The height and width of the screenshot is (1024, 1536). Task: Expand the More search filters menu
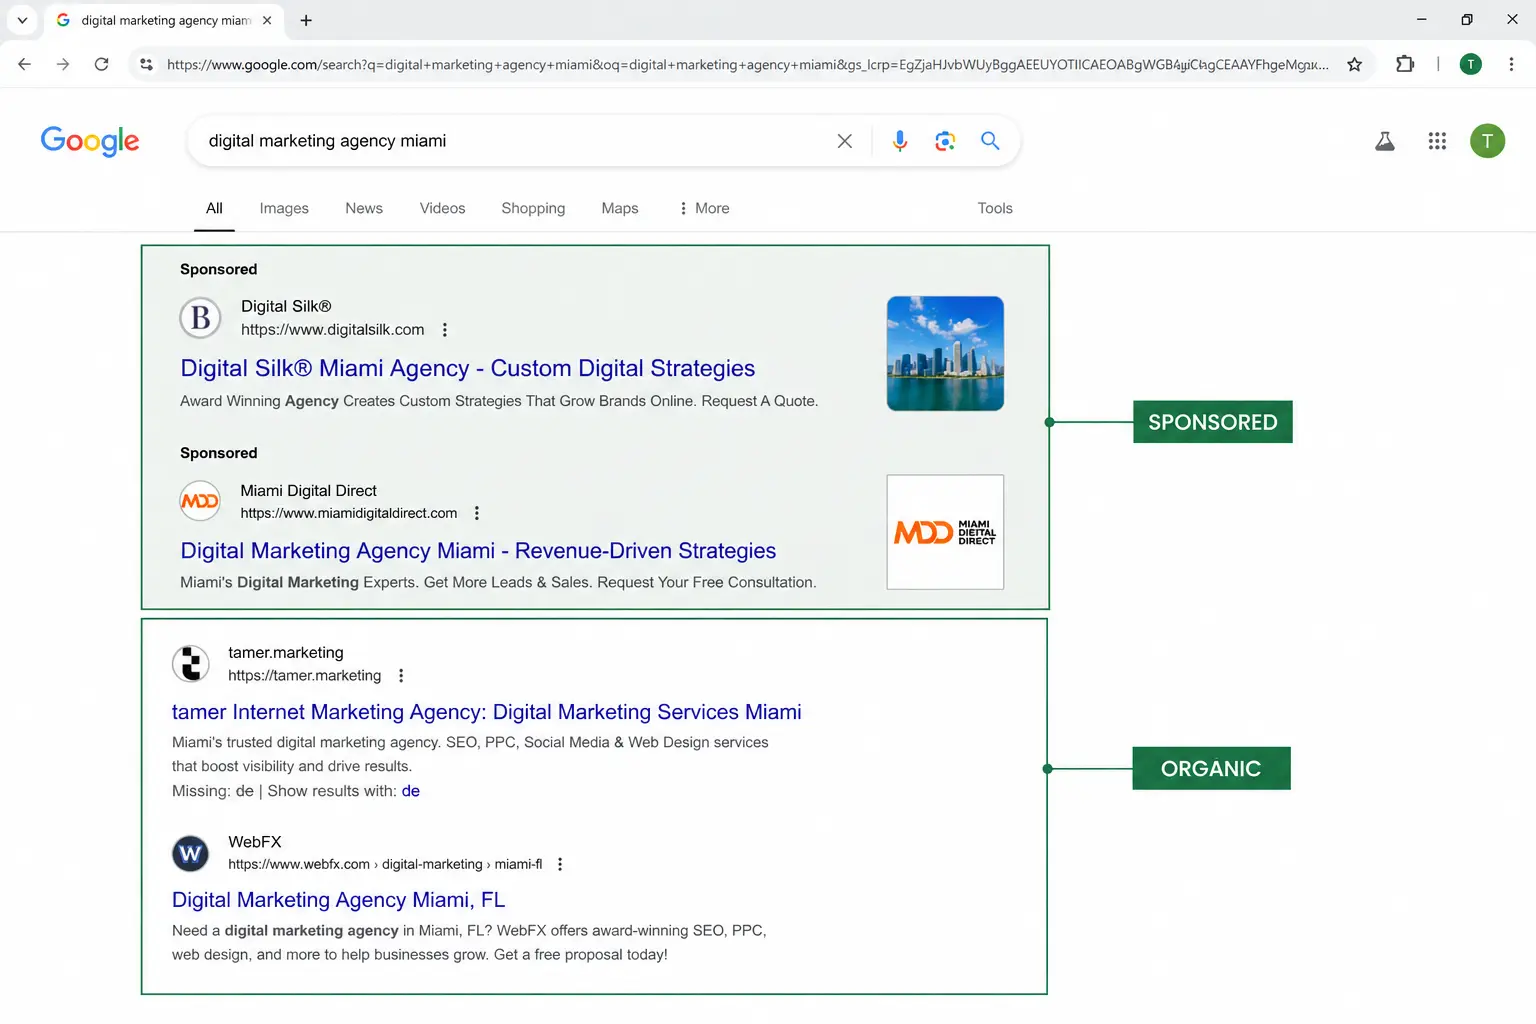704,208
